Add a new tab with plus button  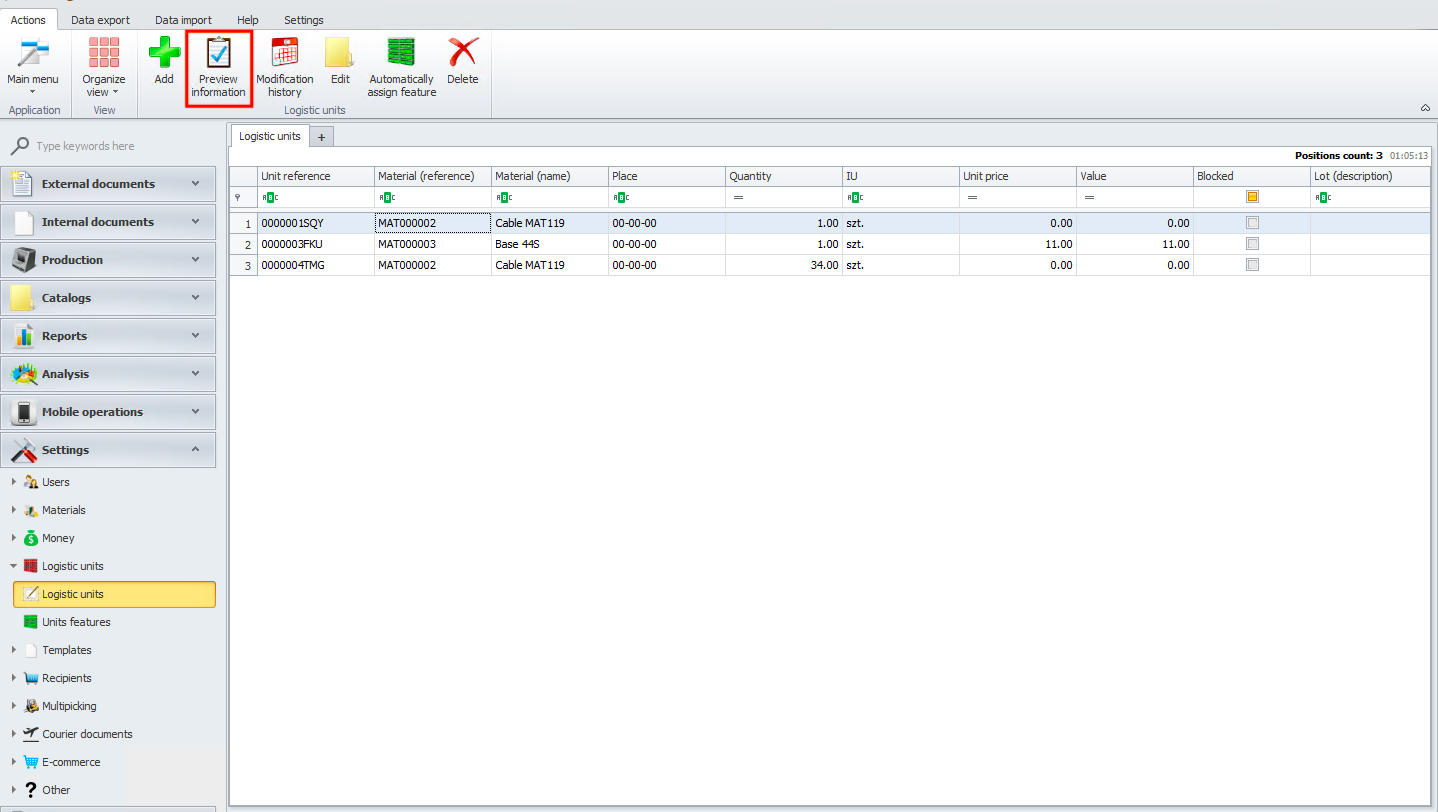321,137
